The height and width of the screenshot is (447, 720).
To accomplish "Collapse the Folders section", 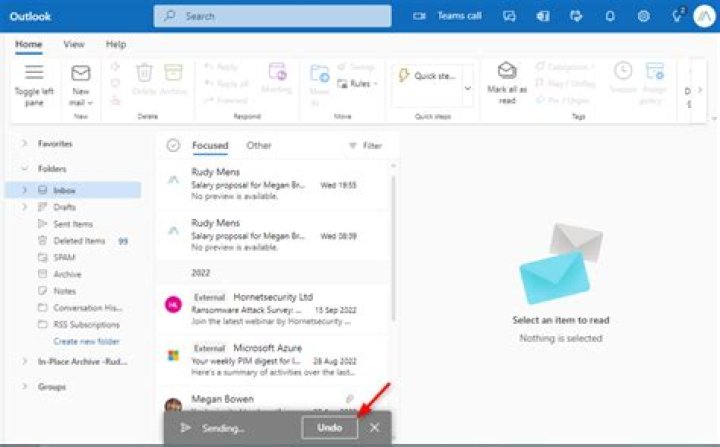I will point(24,169).
